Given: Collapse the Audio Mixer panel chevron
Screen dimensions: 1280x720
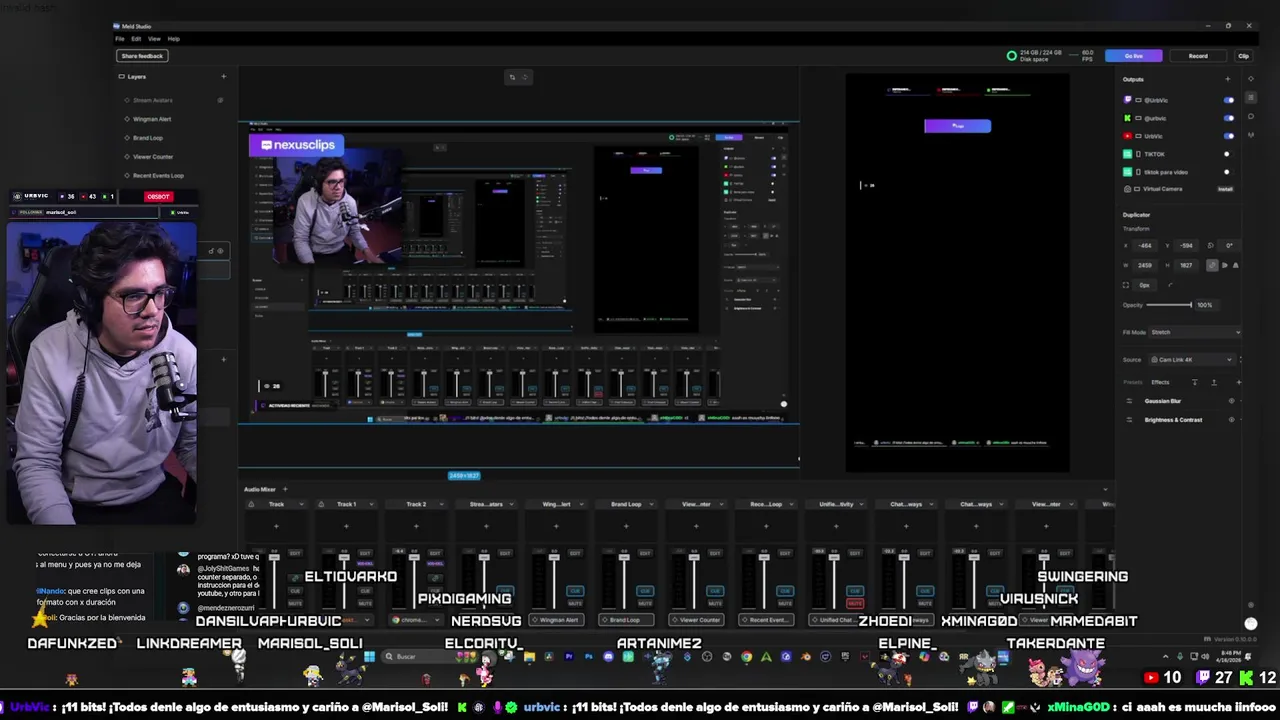Looking at the screenshot, I should click(1105, 489).
